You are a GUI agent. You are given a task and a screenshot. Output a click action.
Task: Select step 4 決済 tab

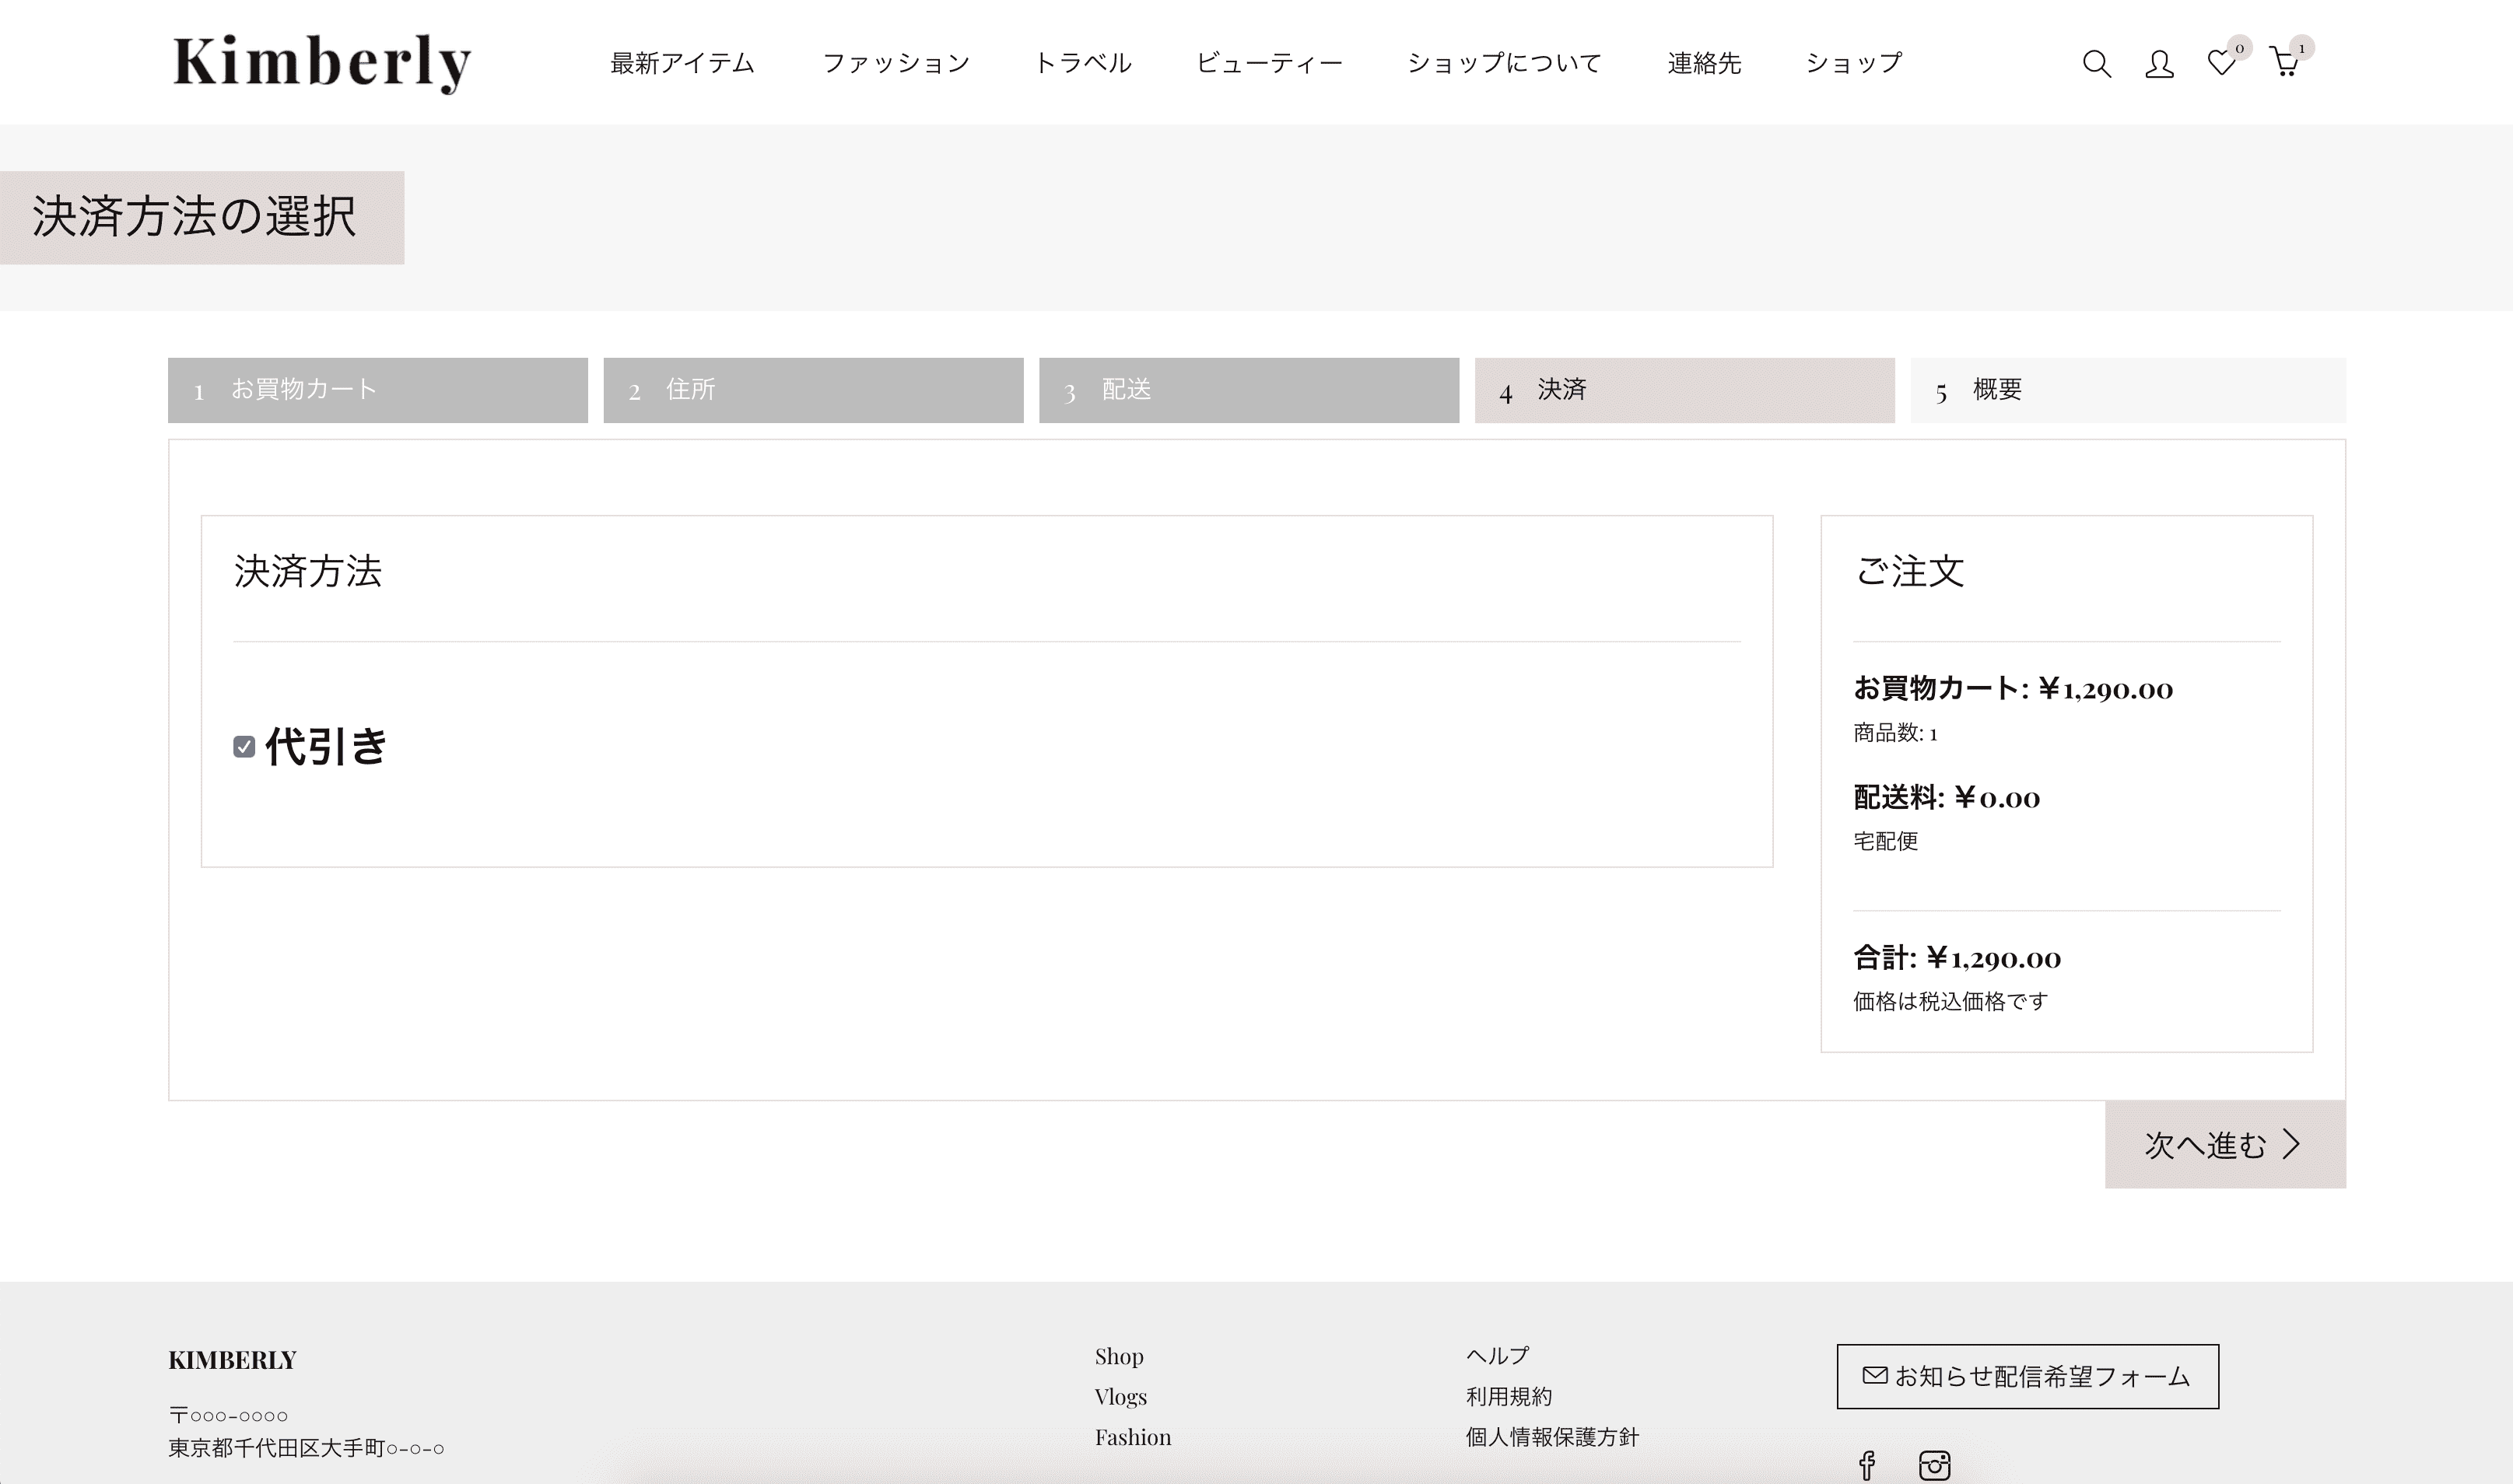click(1684, 390)
